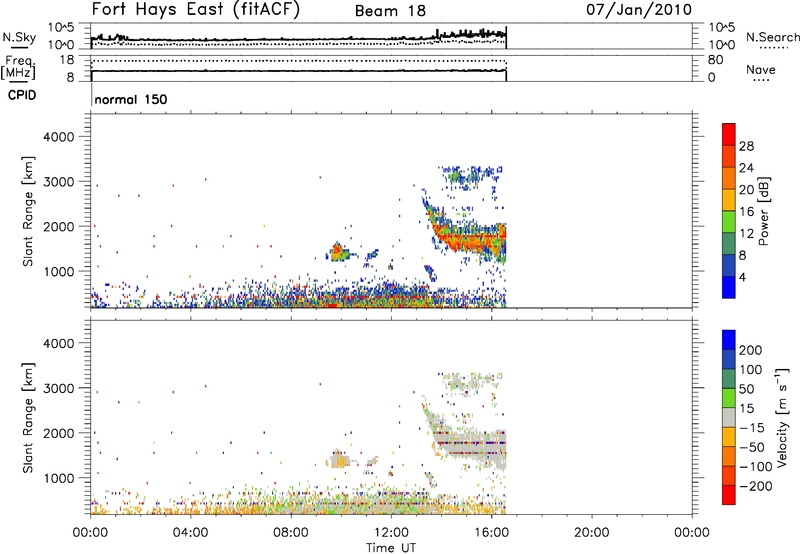Viewport: 800px width, 554px height.
Task: Click the "08:00" time axis label
Action: coord(291,533)
